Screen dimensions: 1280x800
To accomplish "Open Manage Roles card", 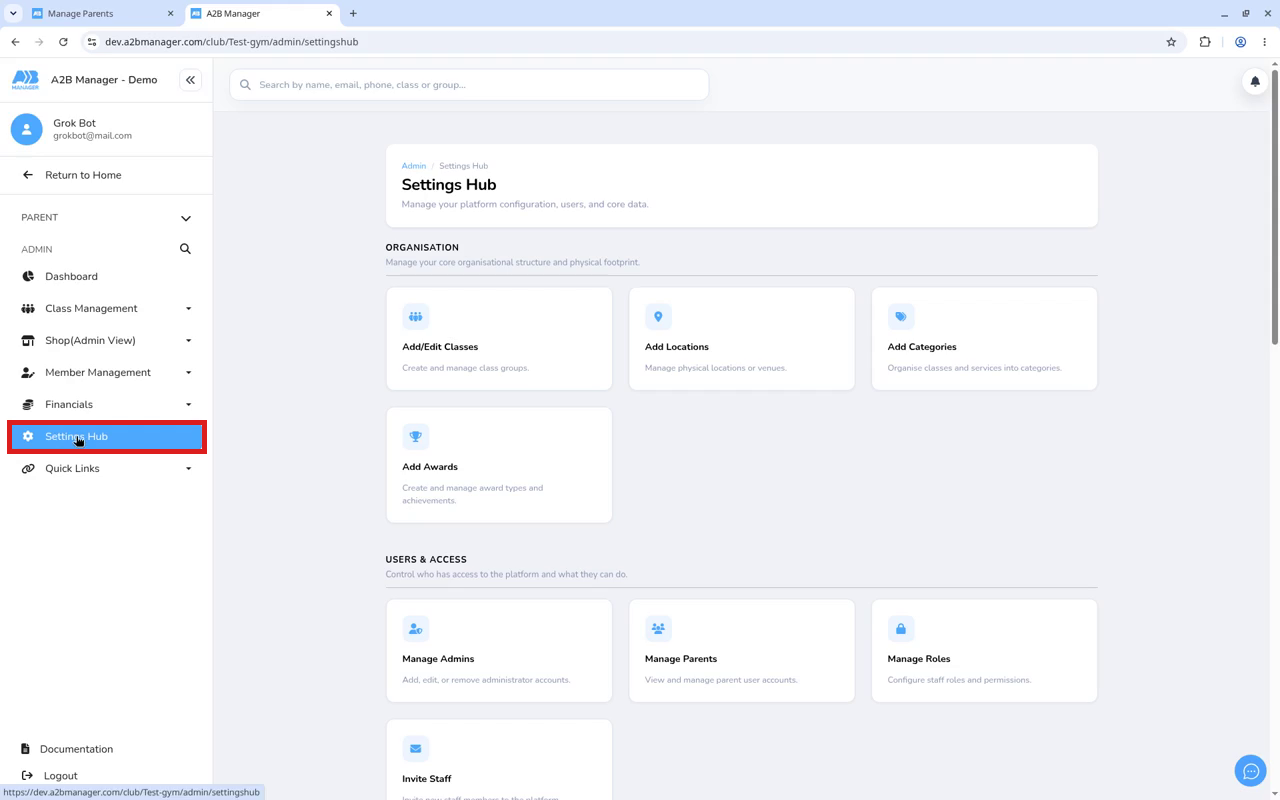I will [985, 651].
